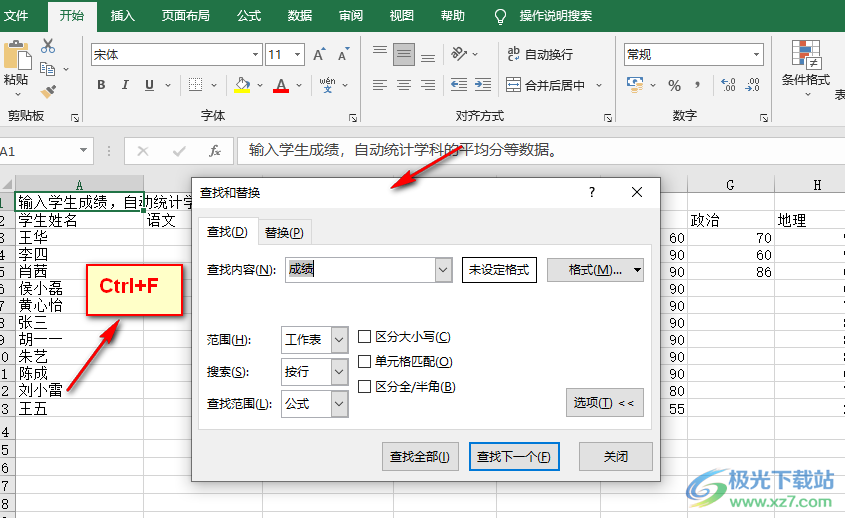Decrease decimal places

pyautogui.click(x=753, y=85)
